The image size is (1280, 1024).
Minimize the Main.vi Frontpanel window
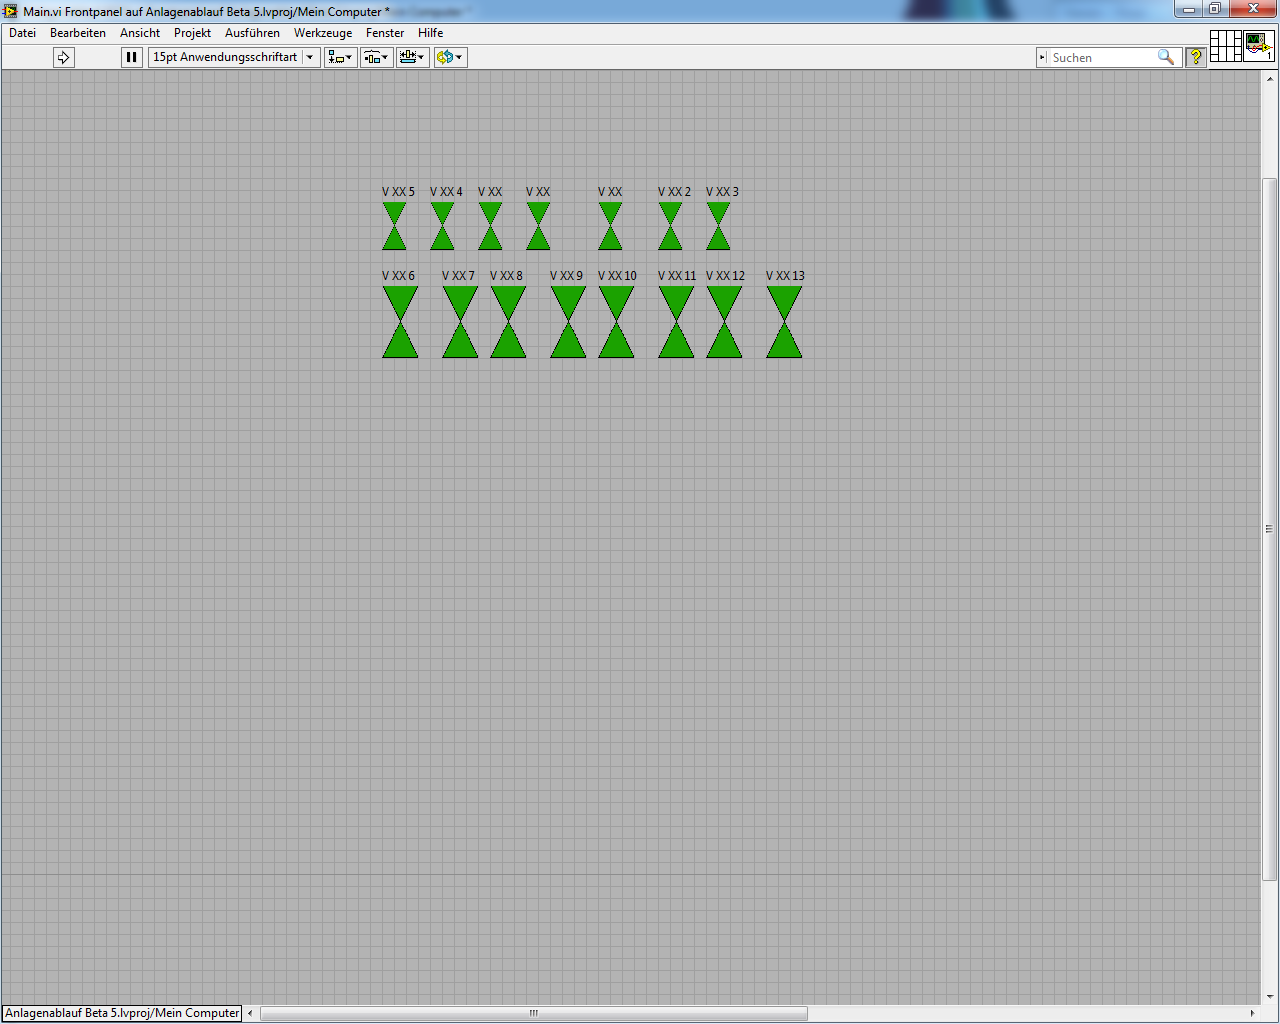(x=1188, y=9)
